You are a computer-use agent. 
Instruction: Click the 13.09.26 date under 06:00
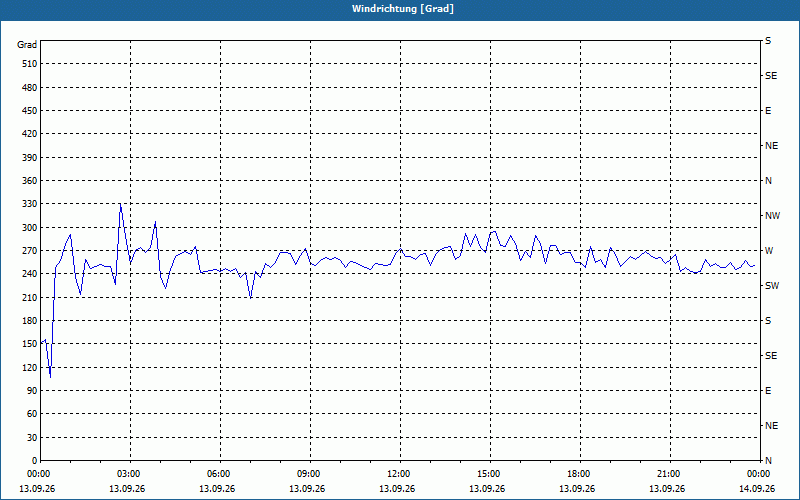coord(217,489)
